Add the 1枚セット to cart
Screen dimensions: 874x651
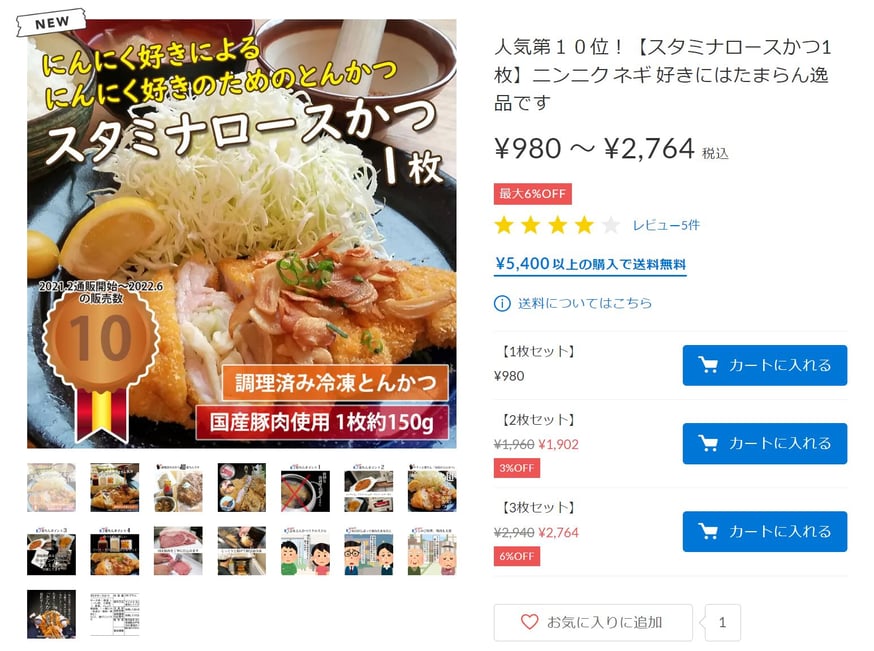point(765,365)
